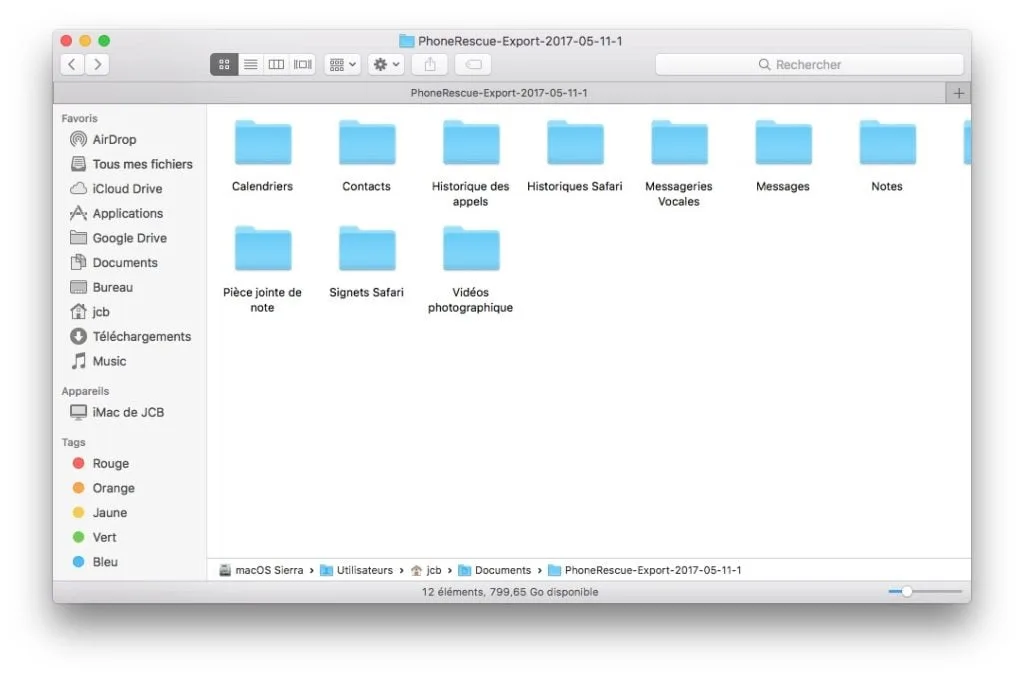This screenshot has width=1024, height=679.
Task: Click the Tags section header
Action: click(x=73, y=442)
